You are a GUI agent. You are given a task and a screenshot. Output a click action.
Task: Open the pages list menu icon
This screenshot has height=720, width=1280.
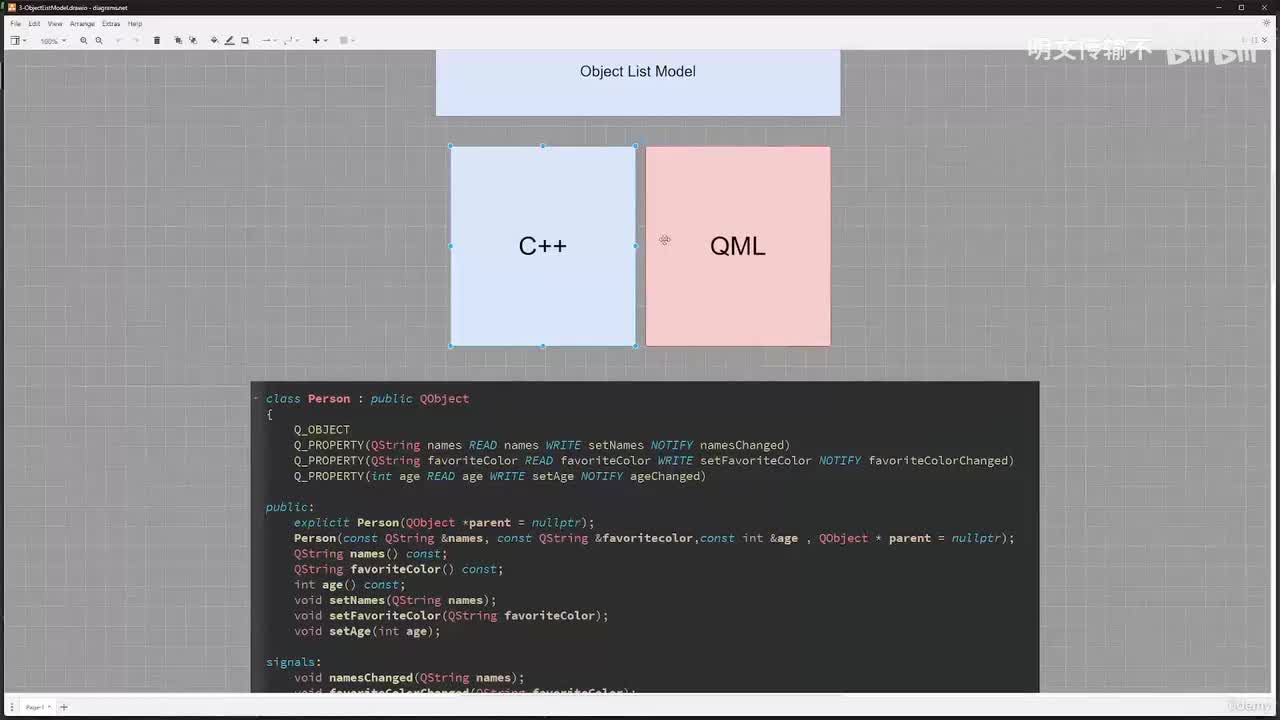coord(11,707)
